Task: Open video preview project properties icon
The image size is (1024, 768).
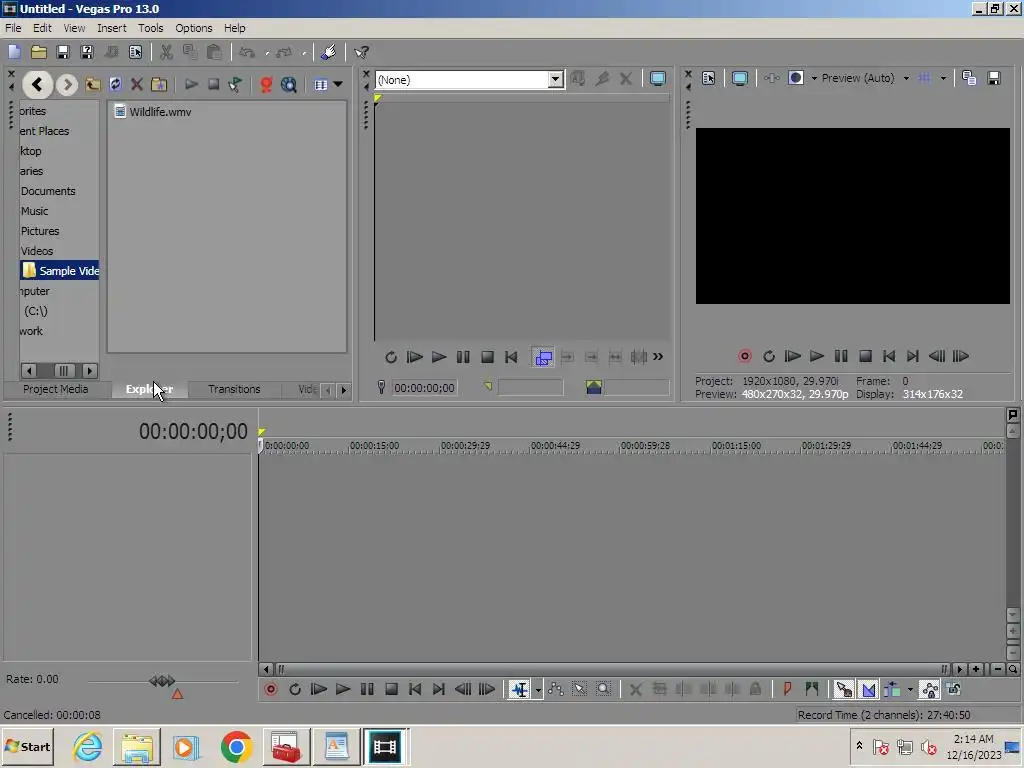Action: 709,78
